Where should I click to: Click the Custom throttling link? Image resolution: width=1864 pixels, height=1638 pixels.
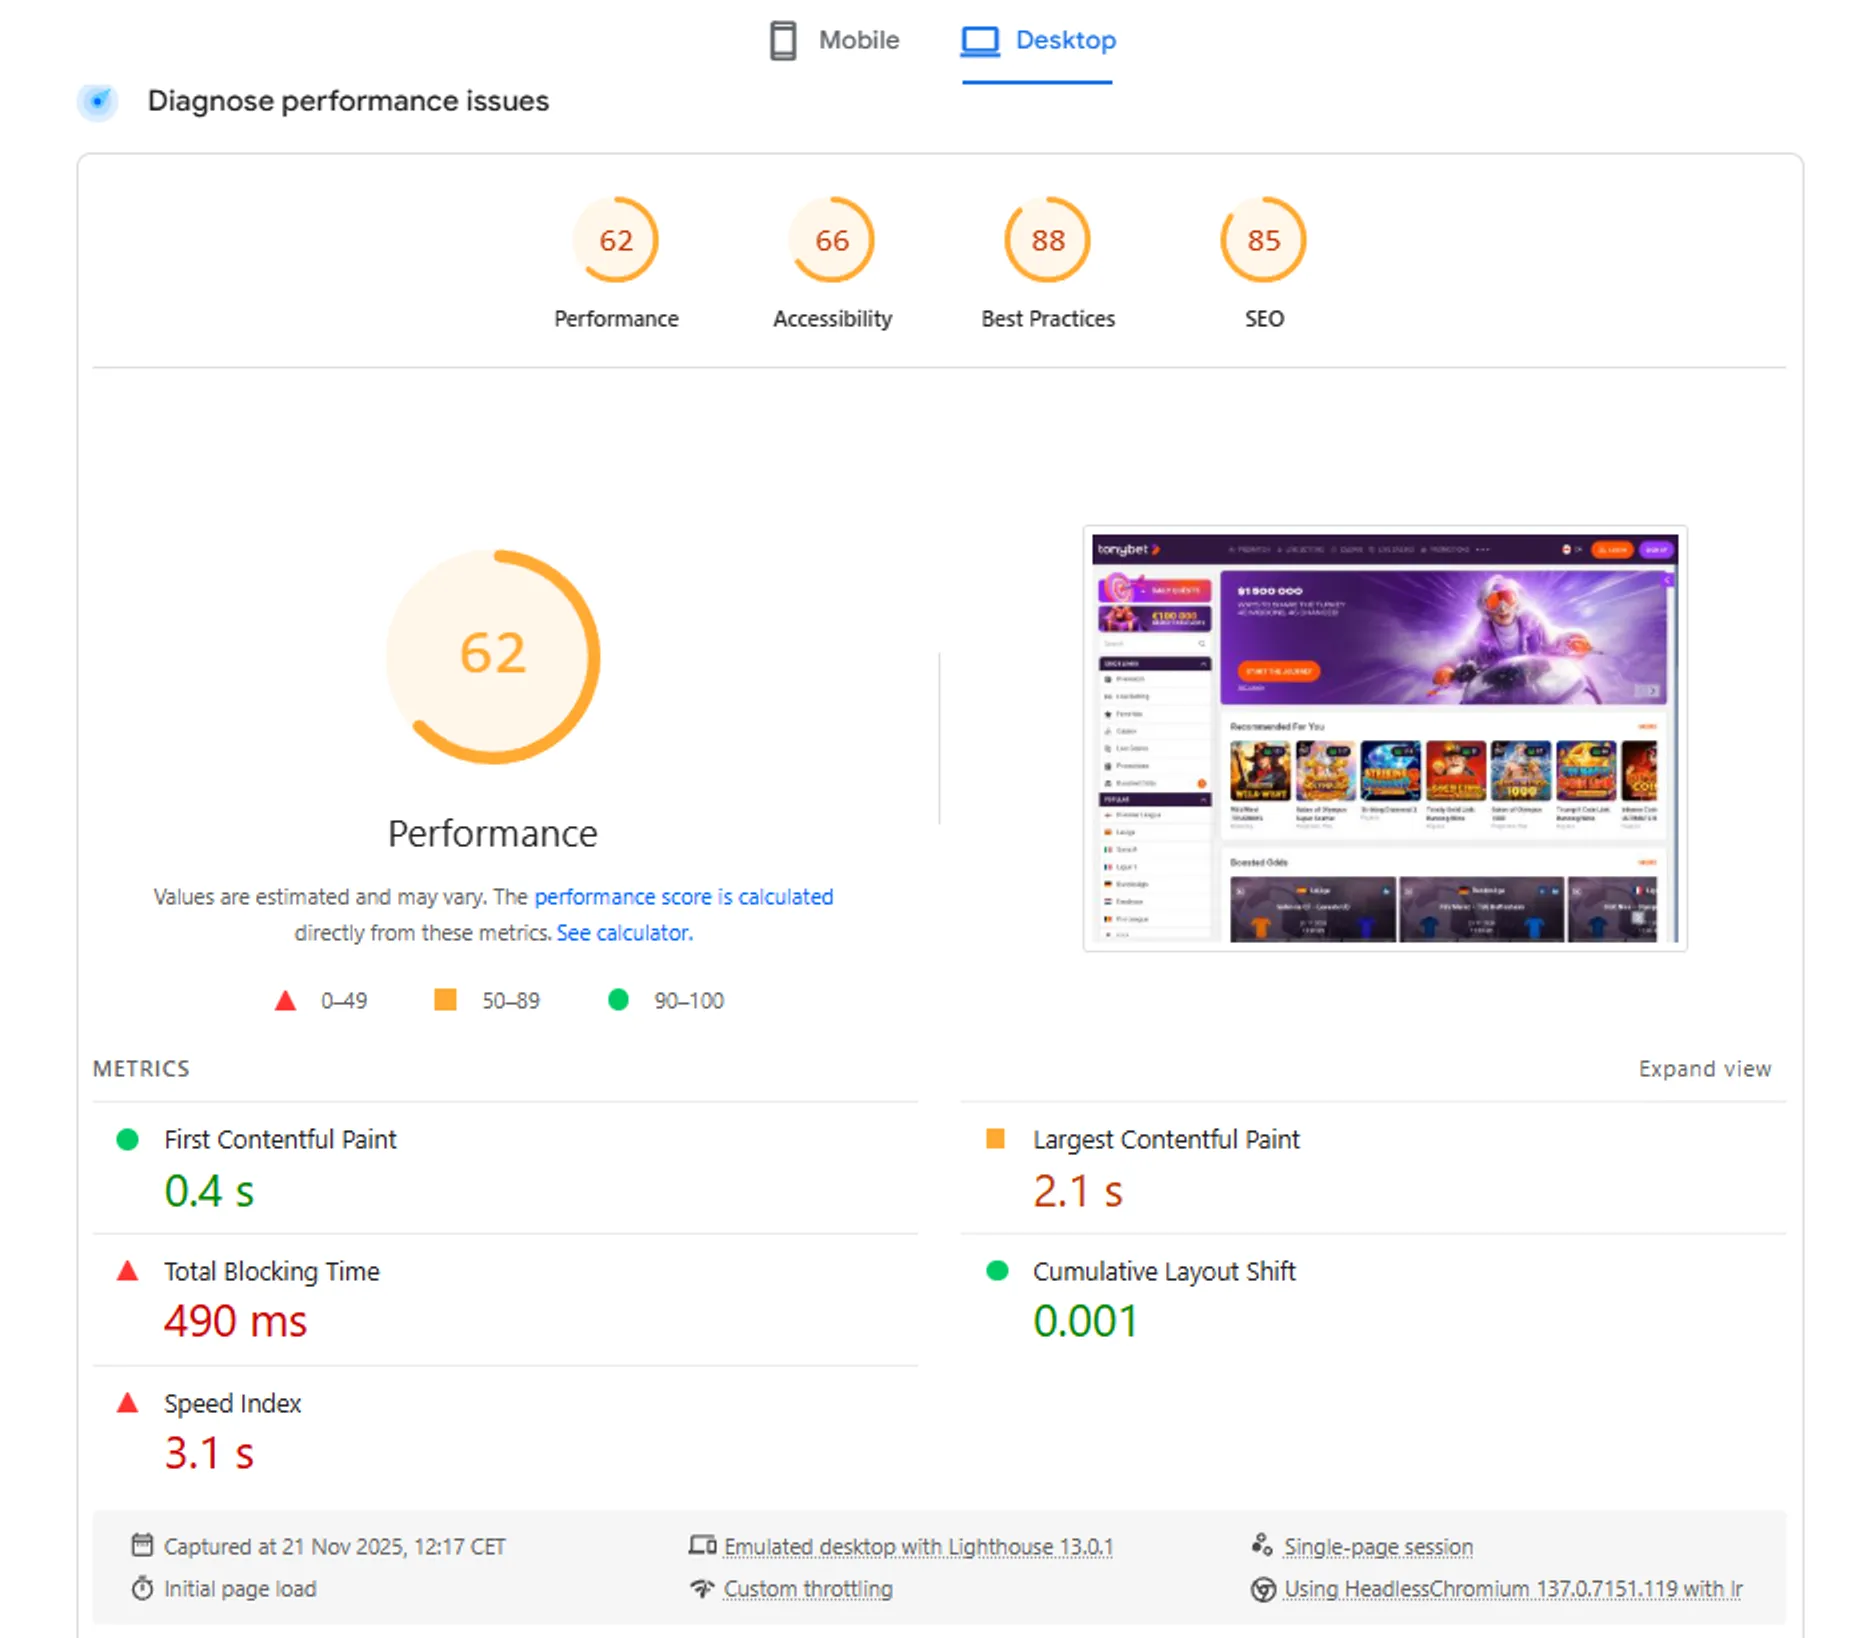[807, 1589]
